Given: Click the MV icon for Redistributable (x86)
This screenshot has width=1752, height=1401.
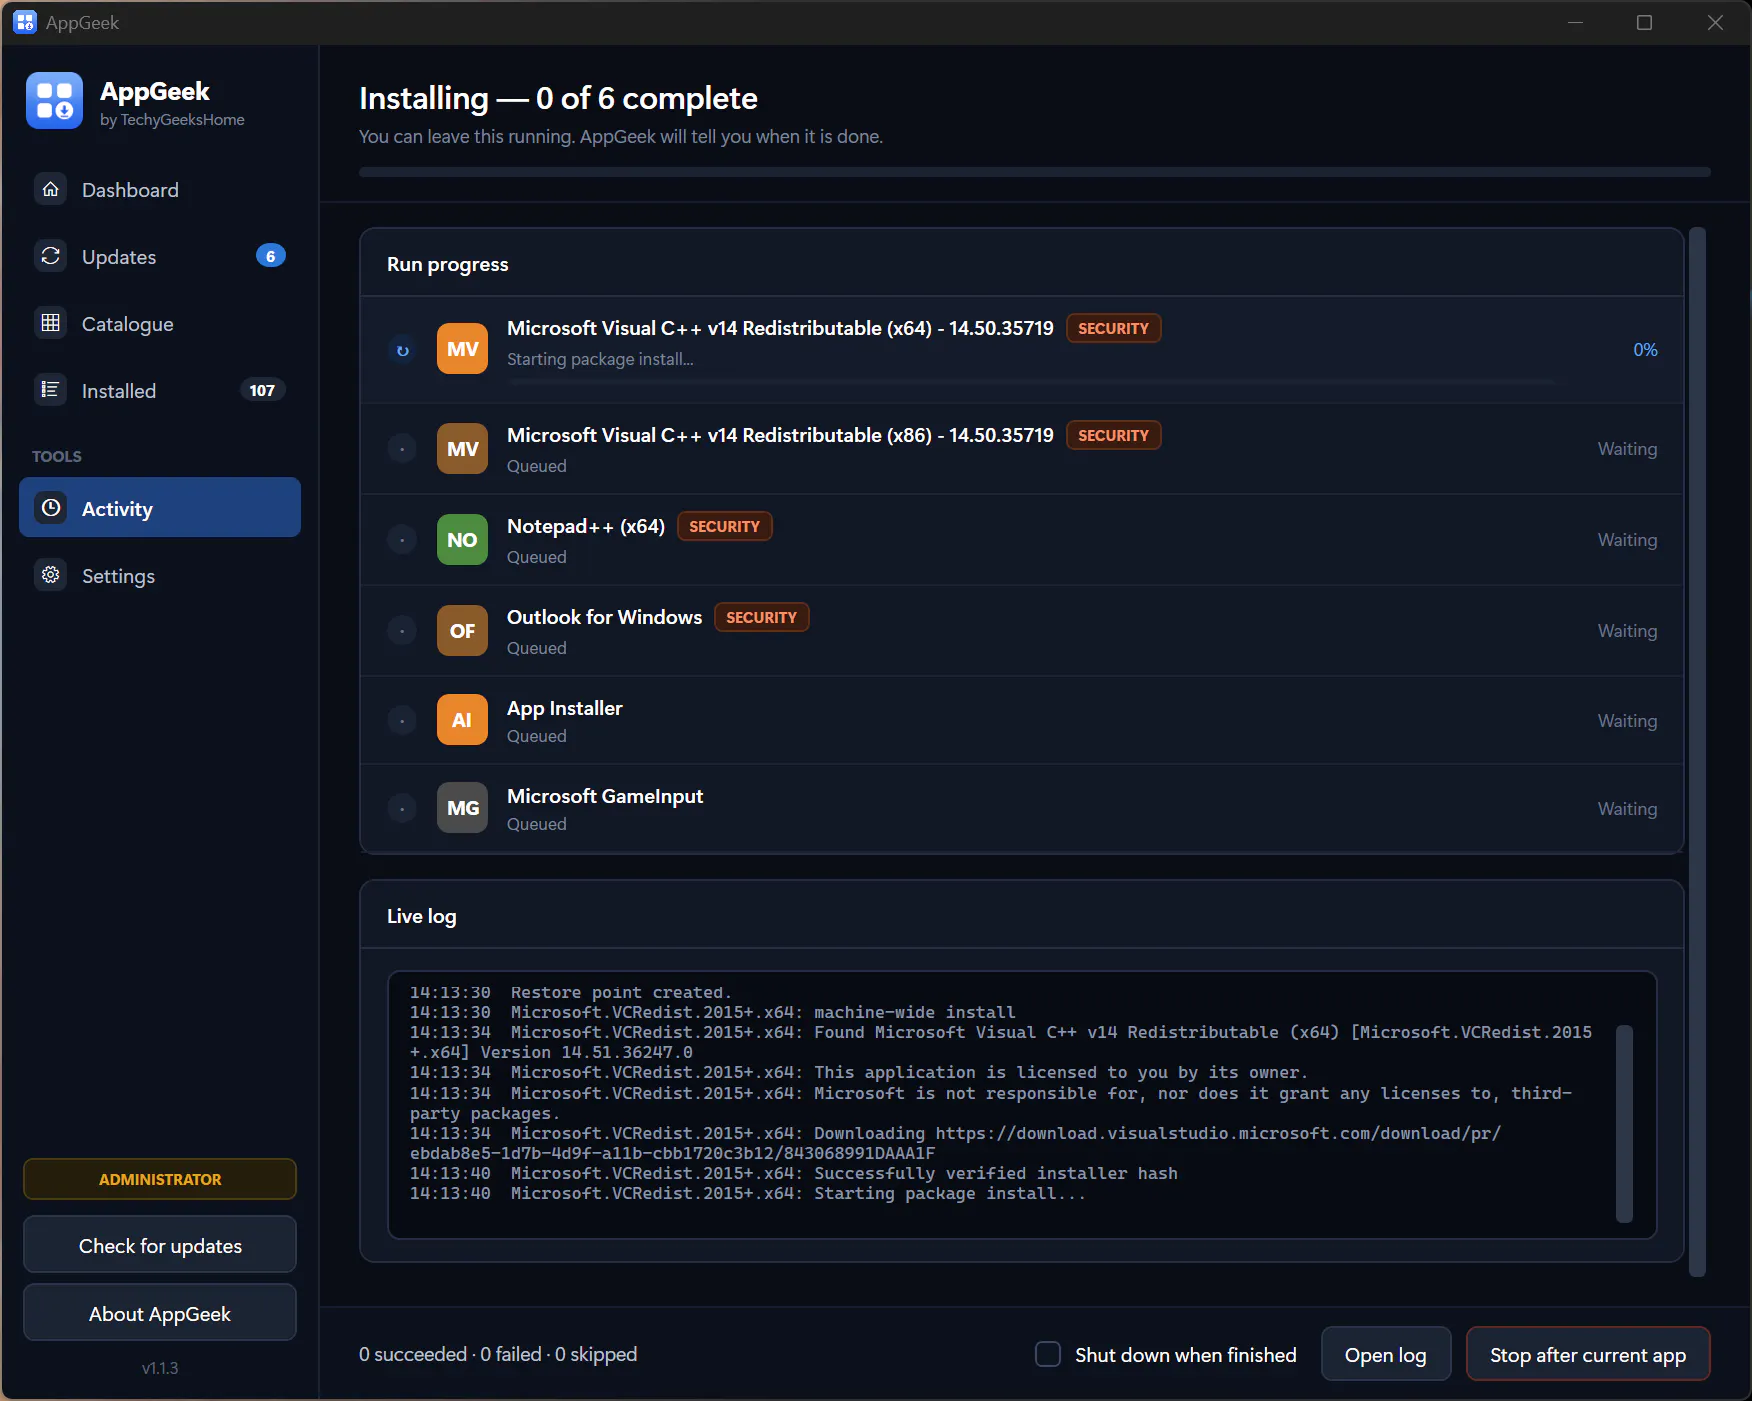Looking at the screenshot, I should pos(462,449).
